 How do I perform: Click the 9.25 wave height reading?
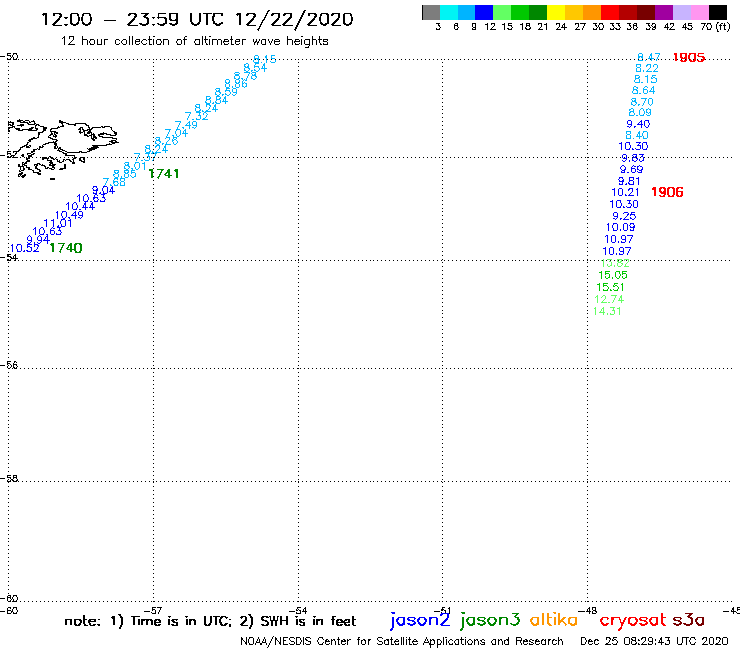pyautogui.click(x=624, y=216)
